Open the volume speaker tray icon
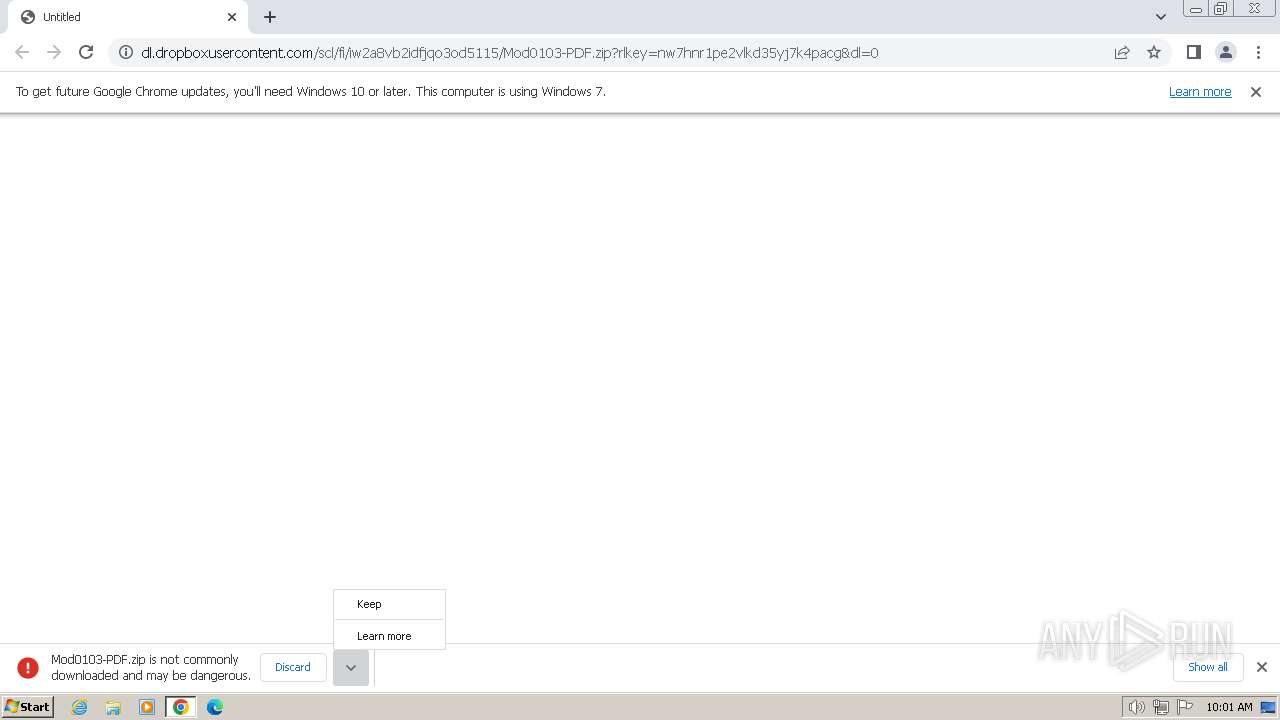Screen dimensions: 1280x720 (1136, 707)
